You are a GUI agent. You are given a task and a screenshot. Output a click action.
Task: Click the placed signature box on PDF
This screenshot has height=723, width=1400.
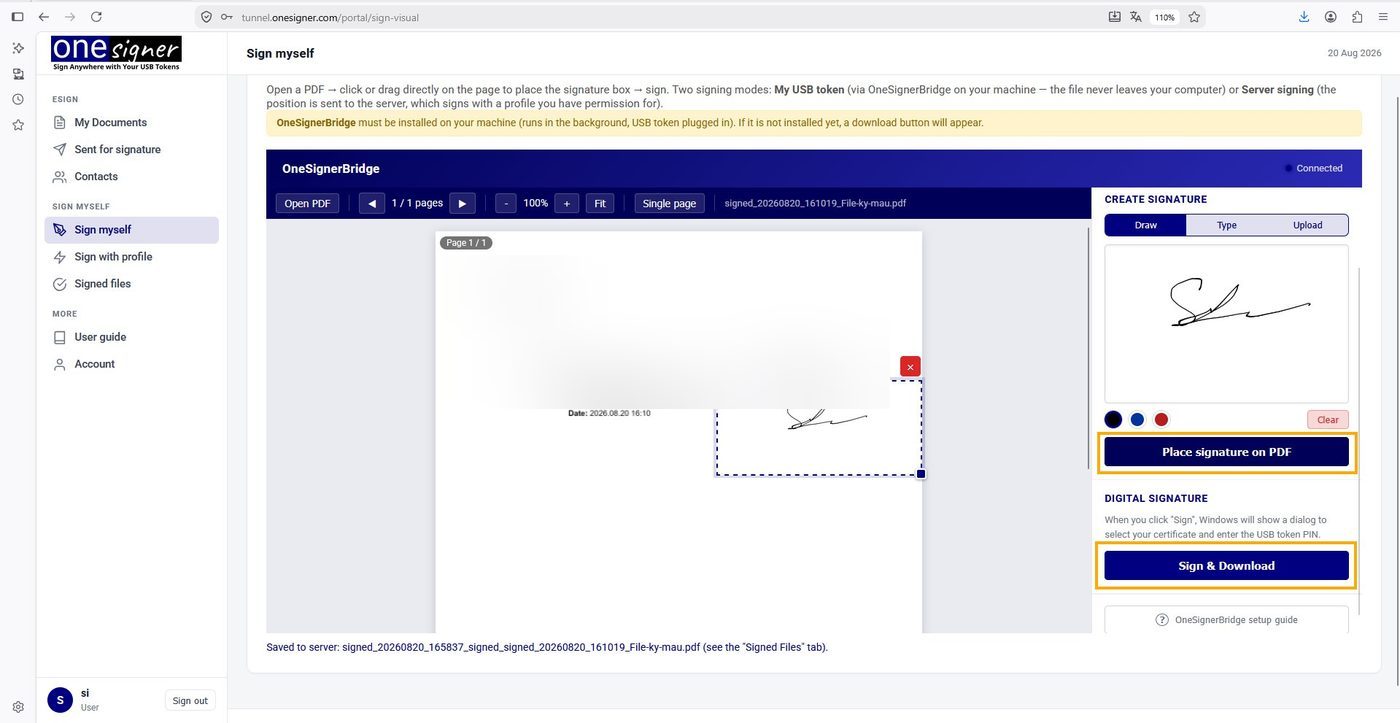point(819,428)
